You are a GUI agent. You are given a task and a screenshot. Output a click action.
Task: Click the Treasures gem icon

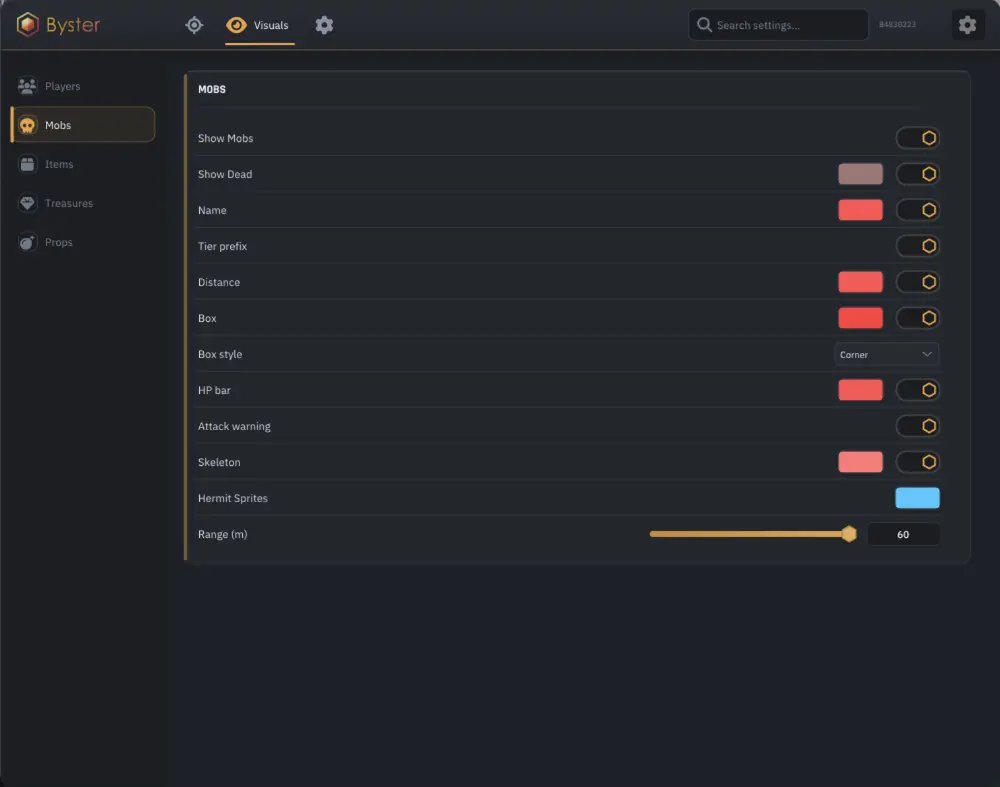27,203
